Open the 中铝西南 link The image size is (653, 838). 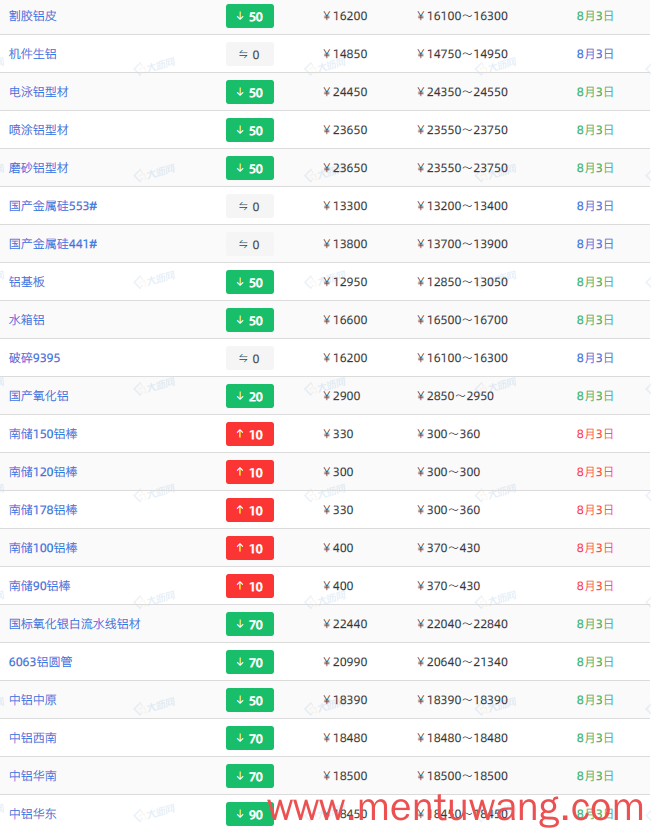pyautogui.click(x=33, y=738)
